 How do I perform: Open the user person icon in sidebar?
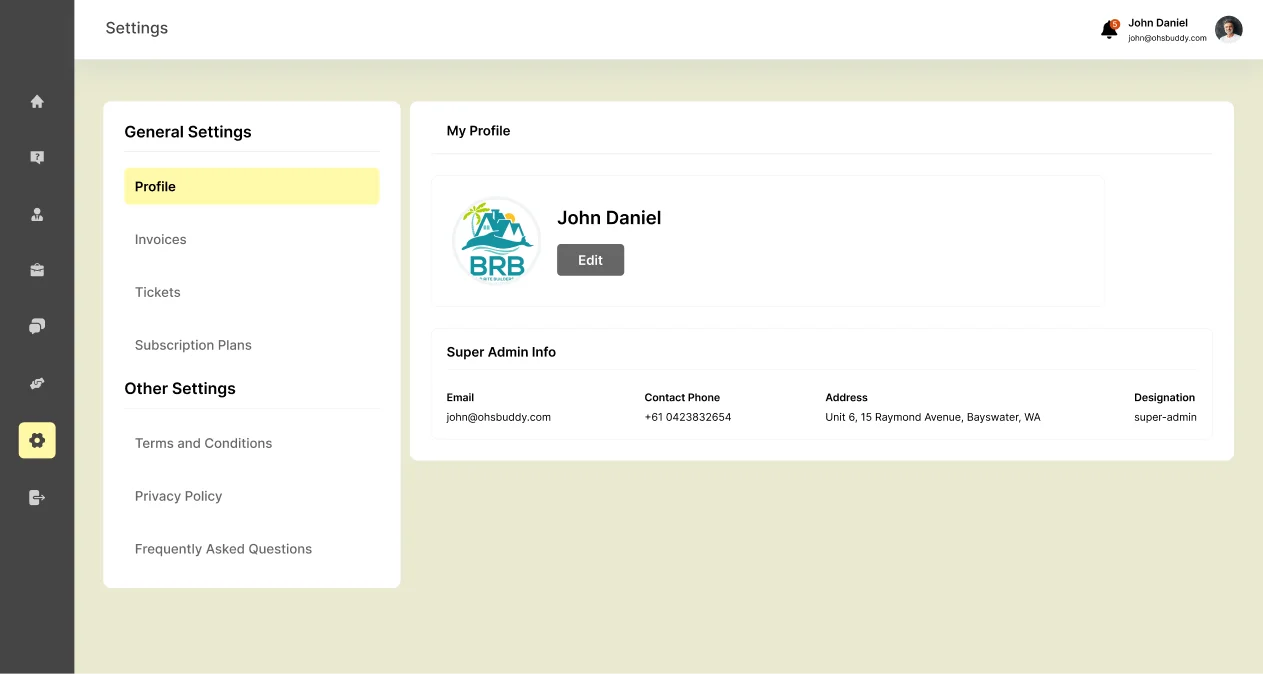[37, 214]
